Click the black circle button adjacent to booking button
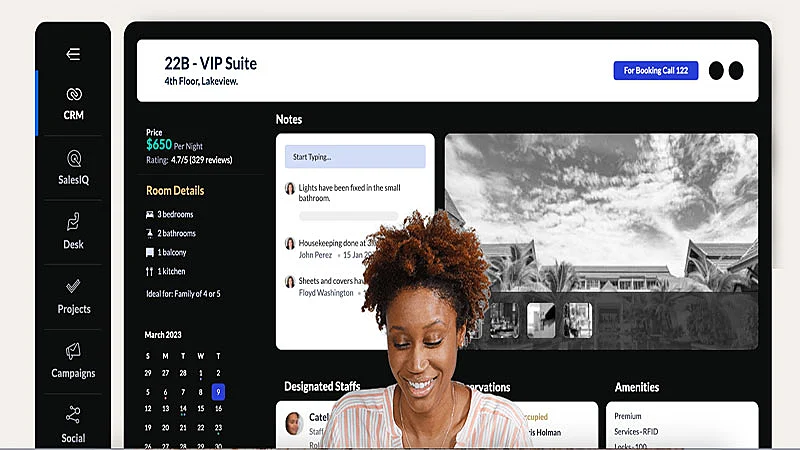The width and height of the screenshot is (800, 450). point(716,70)
